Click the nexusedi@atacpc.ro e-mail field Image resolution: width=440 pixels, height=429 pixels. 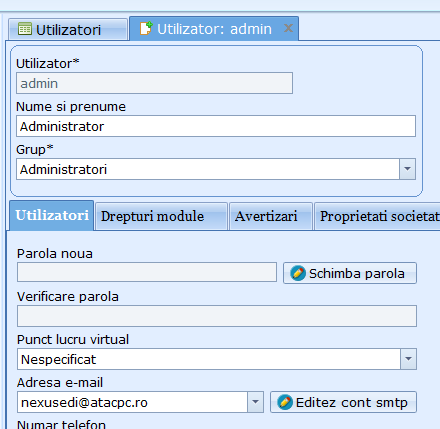(133, 402)
